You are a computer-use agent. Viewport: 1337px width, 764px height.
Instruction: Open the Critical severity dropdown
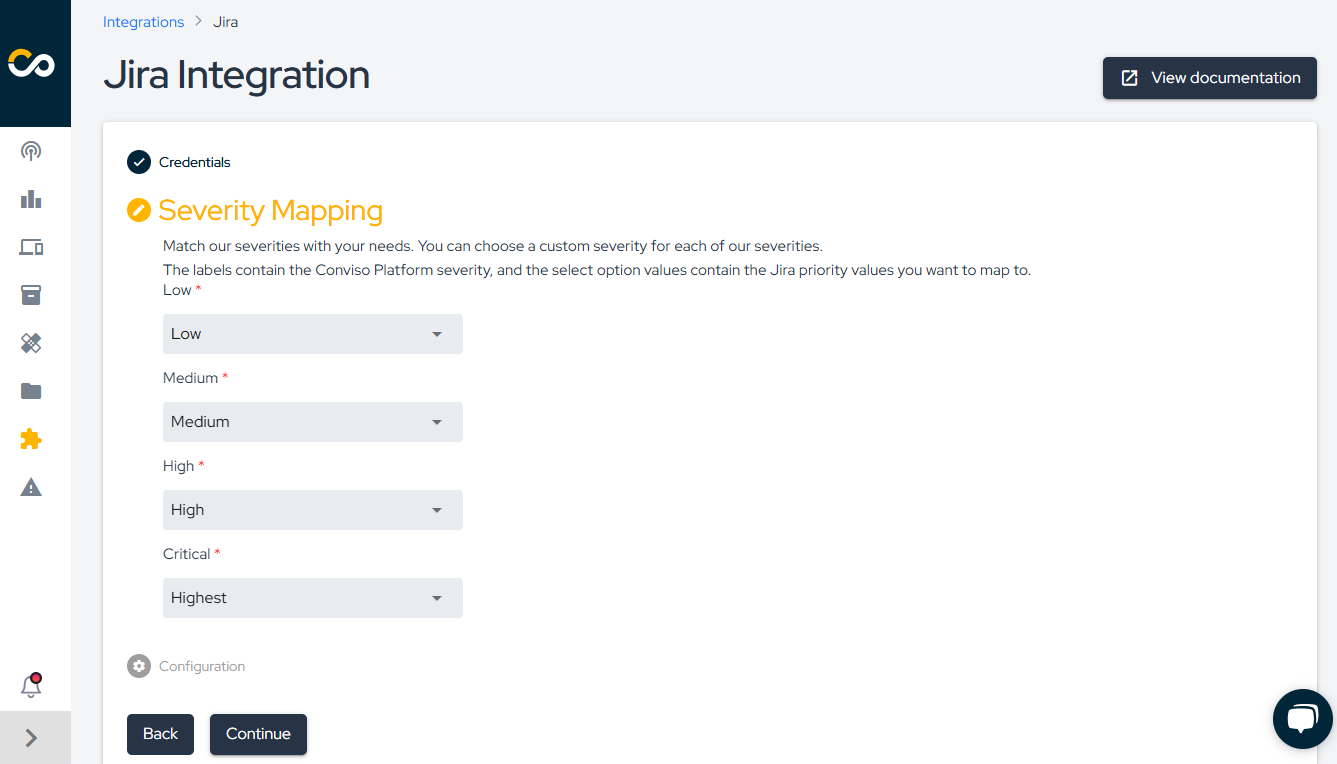313,598
